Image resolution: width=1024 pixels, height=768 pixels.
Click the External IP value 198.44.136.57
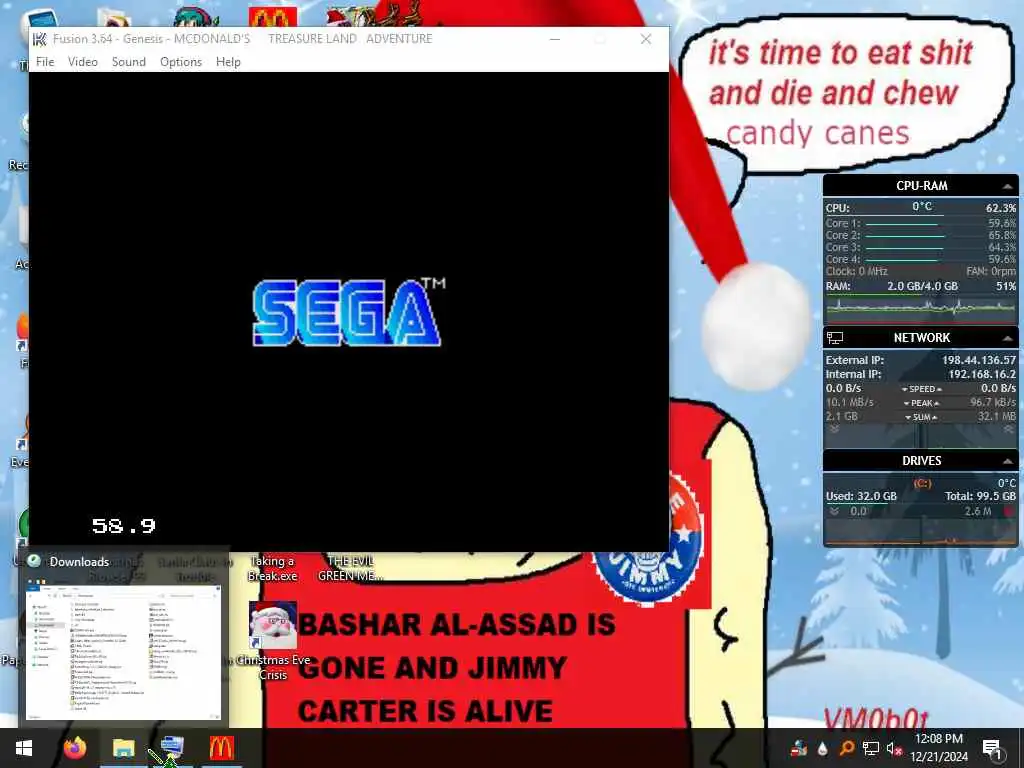(x=978, y=360)
